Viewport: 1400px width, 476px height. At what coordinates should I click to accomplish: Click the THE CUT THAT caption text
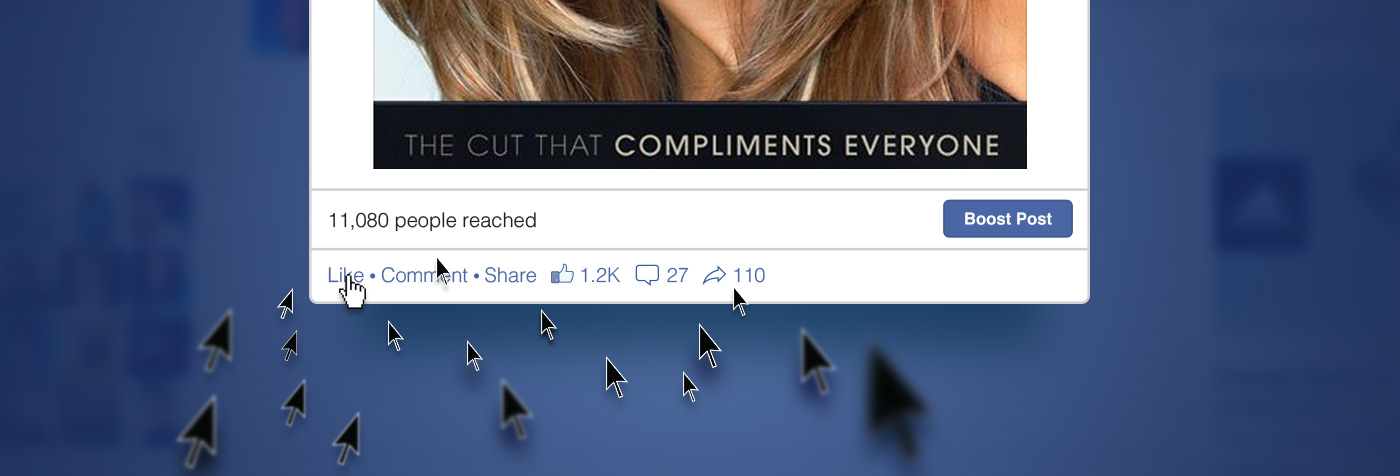tap(504, 146)
